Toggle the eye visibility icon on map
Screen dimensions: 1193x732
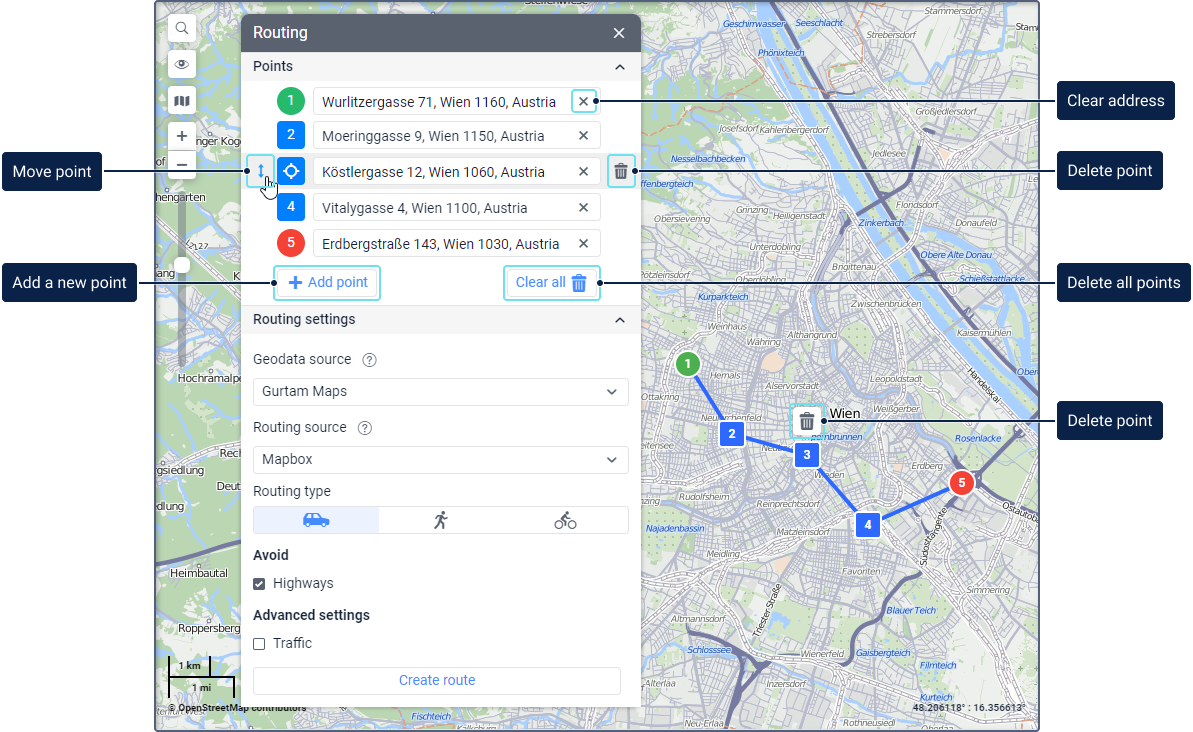pyautogui.click(x=182, y=64)
